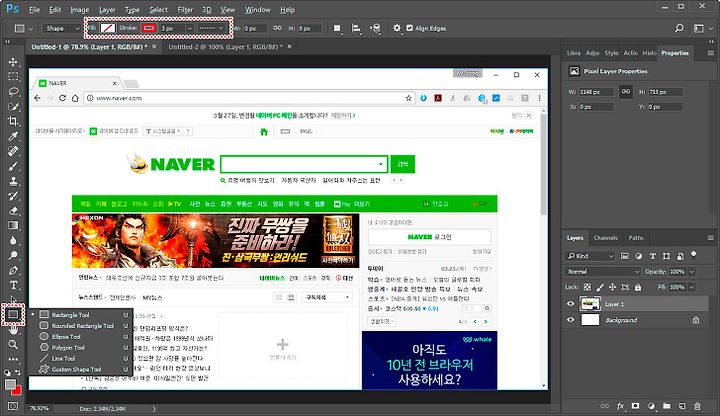
Task: Create a new group folder icon
Action: point(667,406)
